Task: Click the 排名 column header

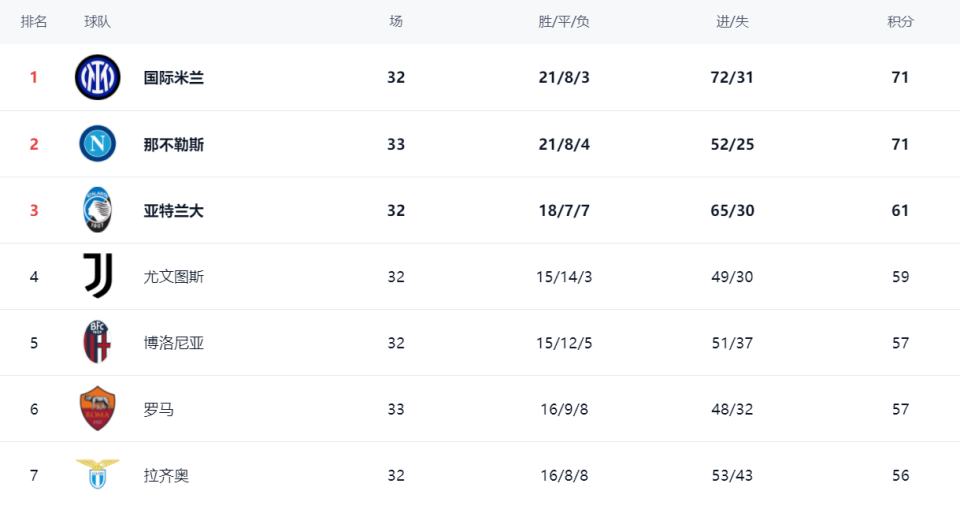Action: point(34,22)
